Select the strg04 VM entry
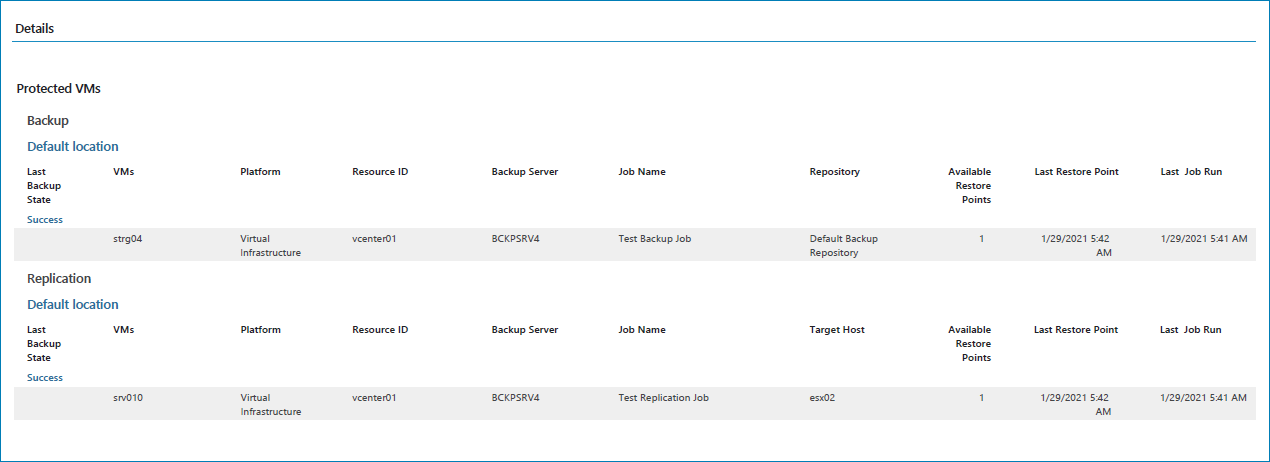Image resolution: width=1270 pixels, height=462 pixels. pyautogui.click(x=128, y=239)
